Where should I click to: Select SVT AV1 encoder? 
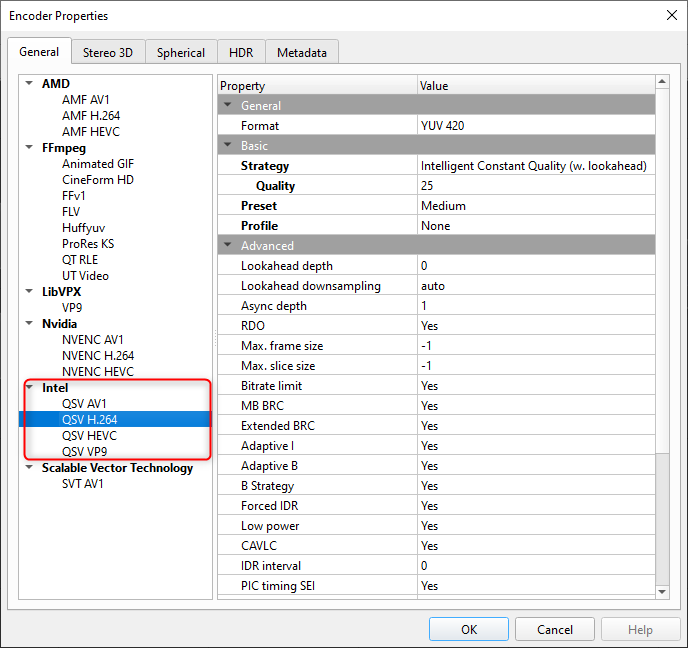click(x=83, y=484)
